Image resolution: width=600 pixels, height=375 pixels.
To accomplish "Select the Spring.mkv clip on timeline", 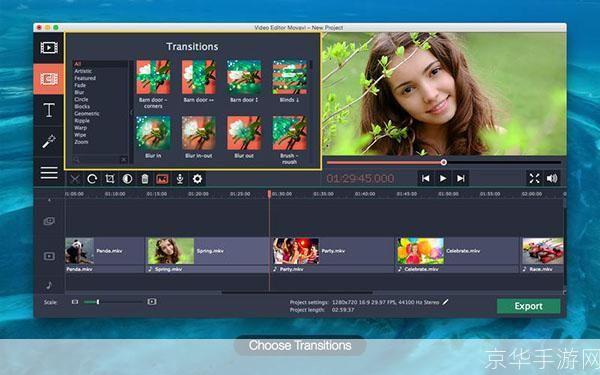I will pos(207,251).
